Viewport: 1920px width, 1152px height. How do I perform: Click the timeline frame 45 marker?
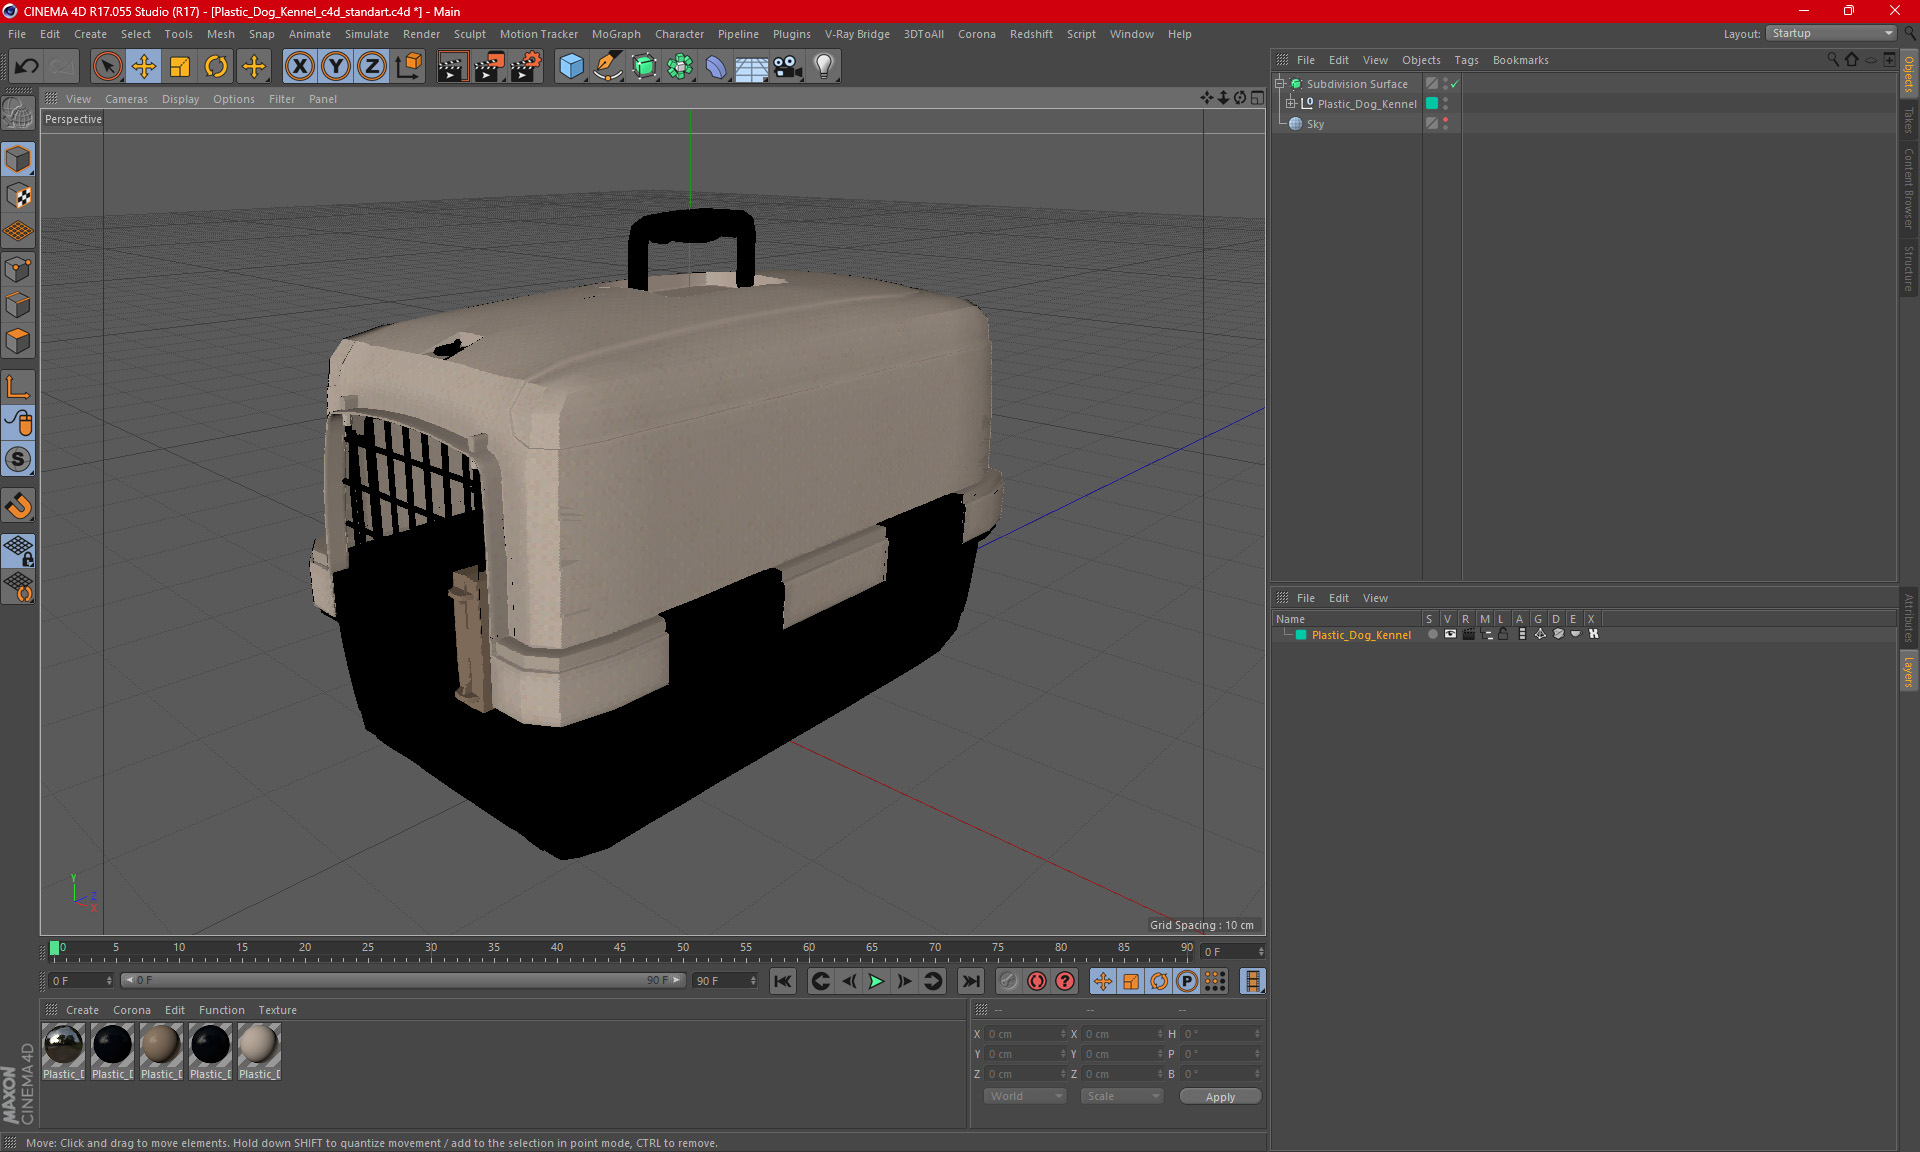(620, 947)
